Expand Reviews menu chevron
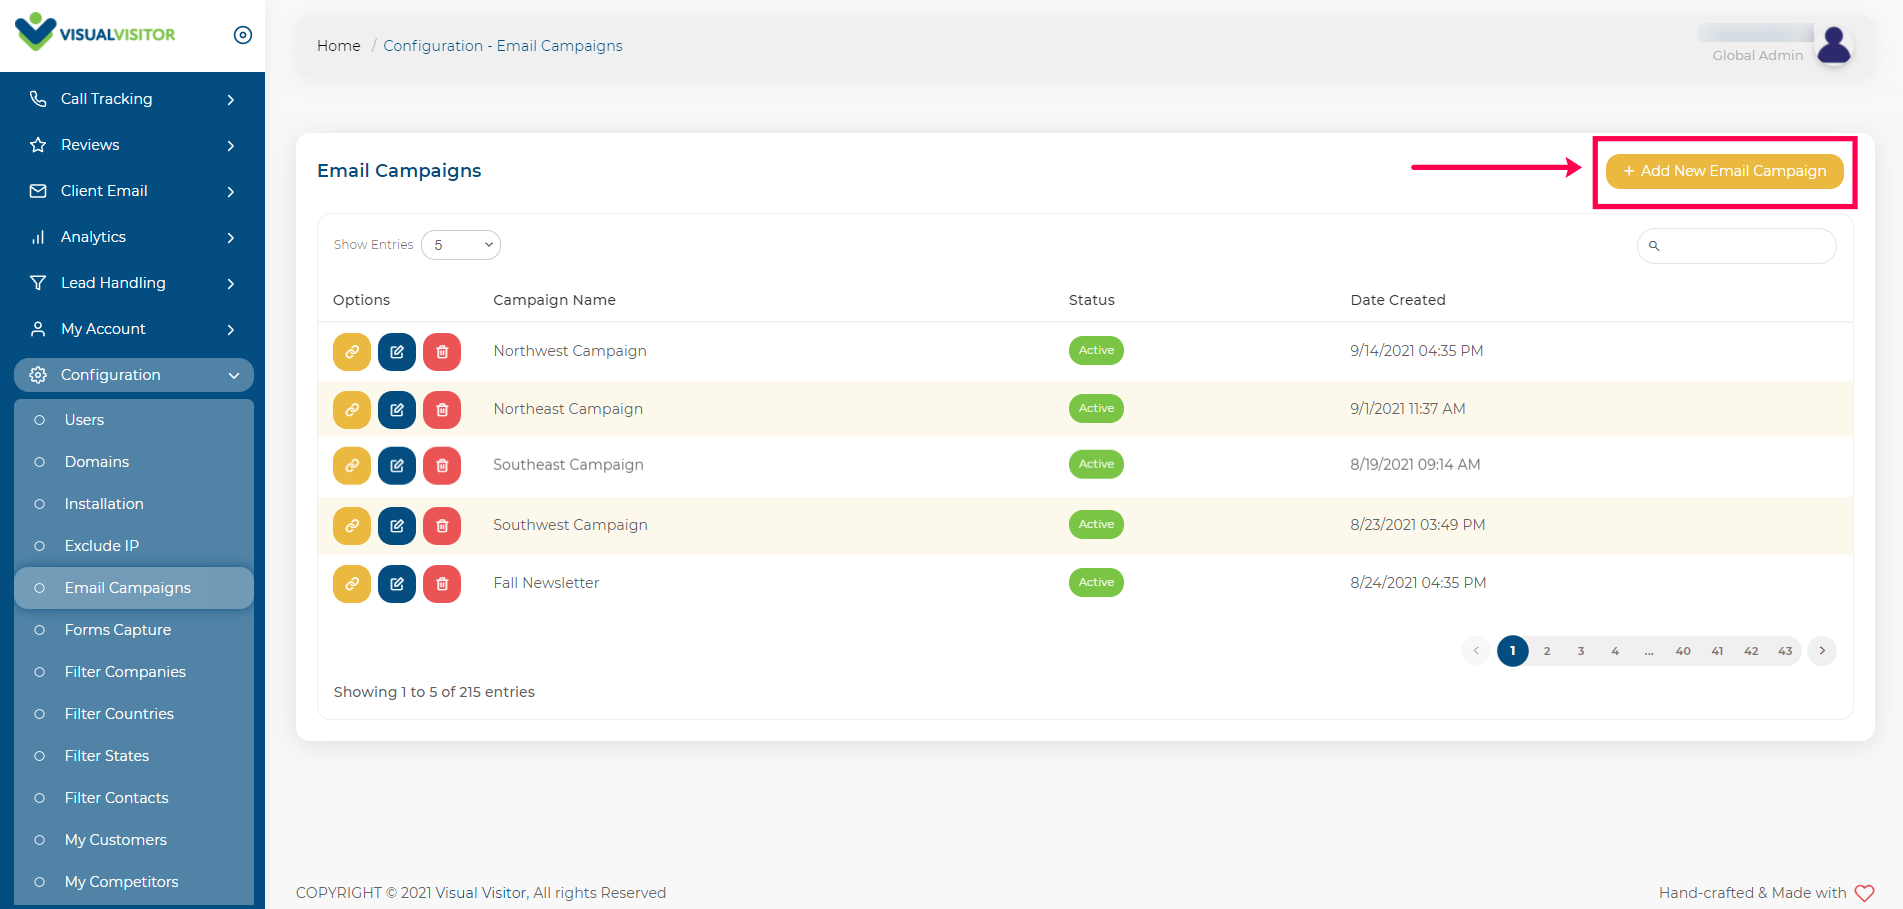1903x909 pixels. tap(231, 146)
